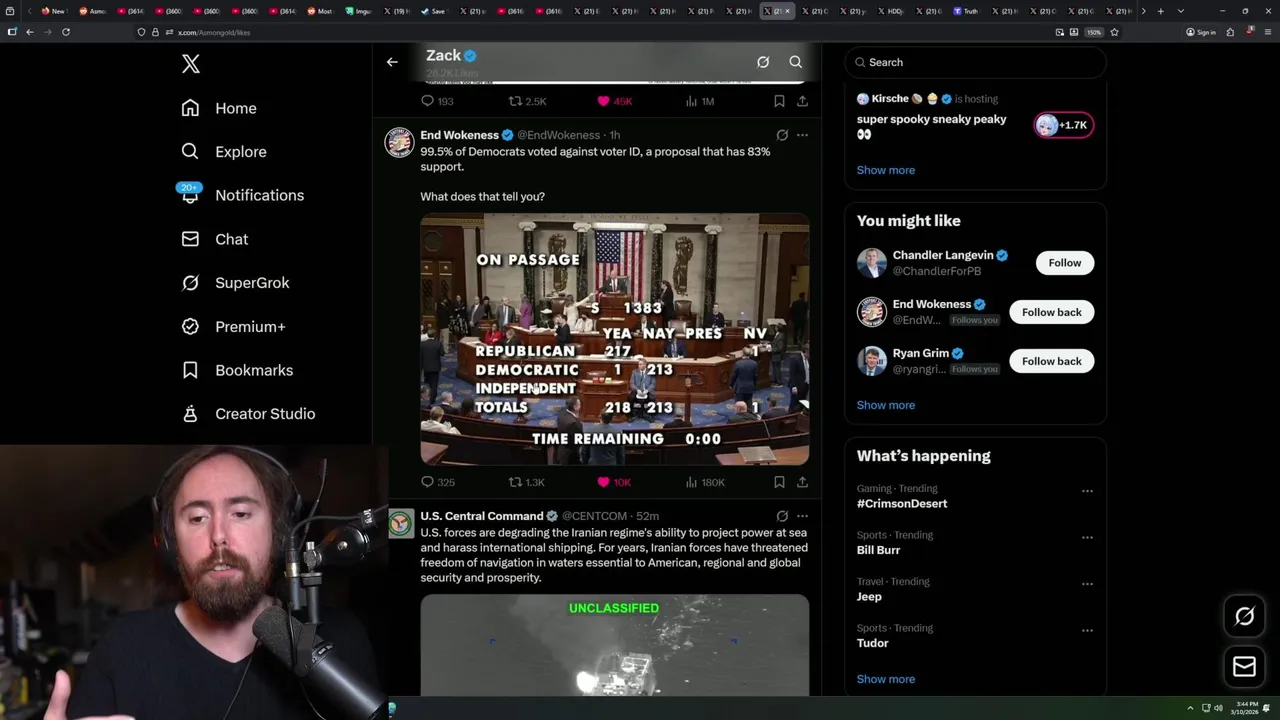The height and width of the screenshot is (720, 1280).
Task: Follow back End Wokeness
Action: 1052,312
